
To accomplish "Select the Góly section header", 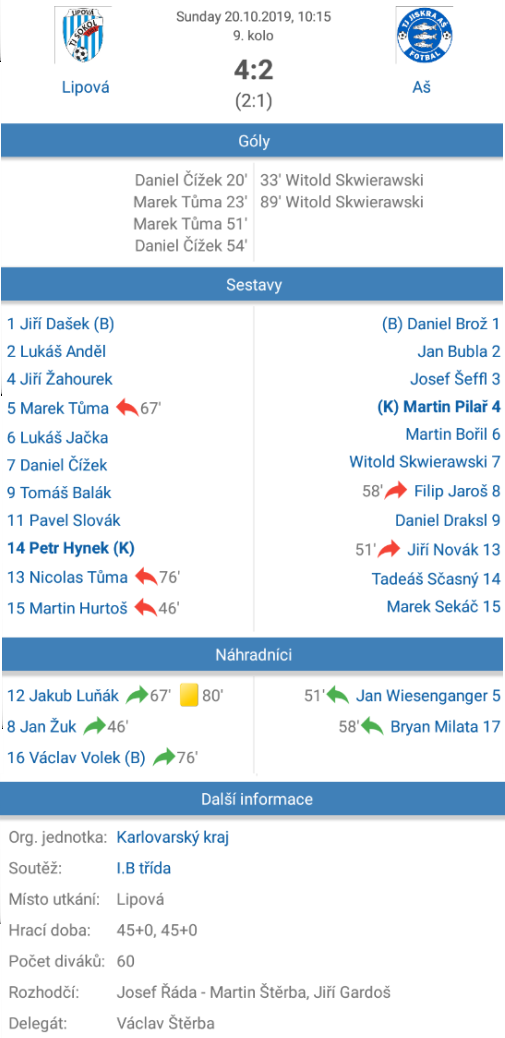I will pyautogui.click(x=253, y=141).
